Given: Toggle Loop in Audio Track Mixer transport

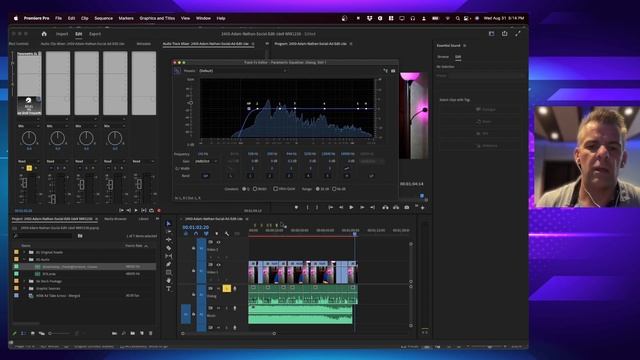Looking at the screenshot, I should [x=151, y=210].
